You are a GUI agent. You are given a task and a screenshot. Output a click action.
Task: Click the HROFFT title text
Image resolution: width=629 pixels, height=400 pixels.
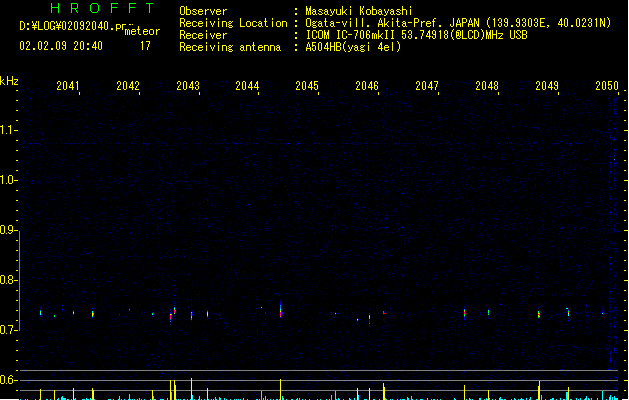[x=102, y=8]
